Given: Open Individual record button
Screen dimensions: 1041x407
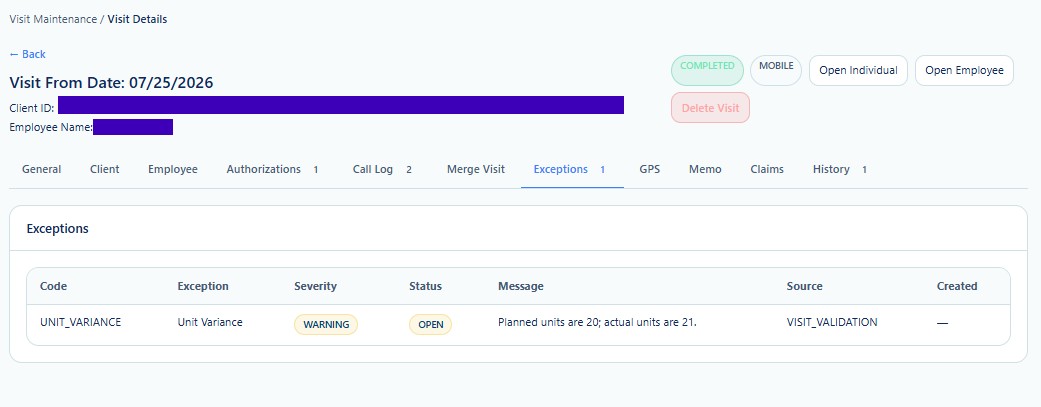Looking at the screenshot, I should pos(858,70).
